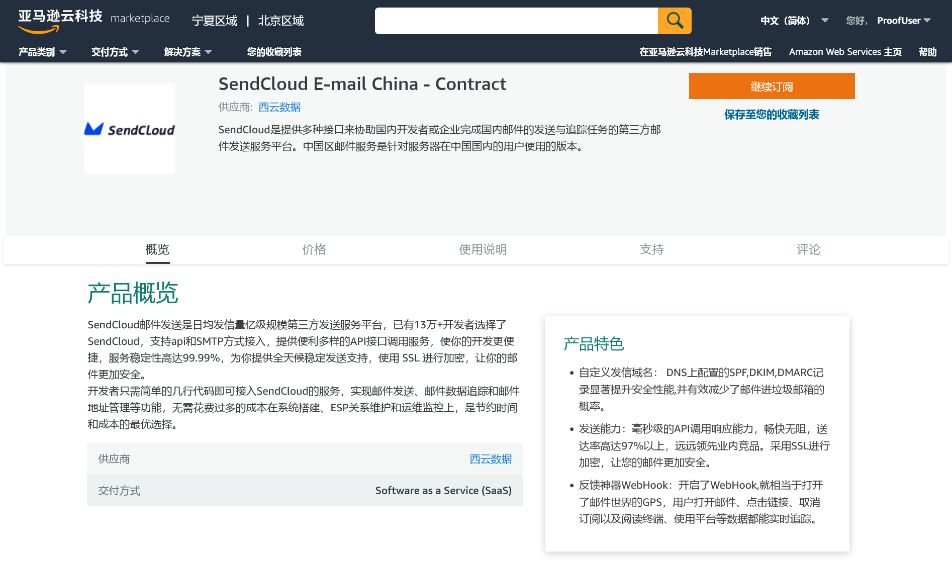Open 在亚马逊云科技Marketplace销售 link
The image size is (952, 572).
(705, 52)
